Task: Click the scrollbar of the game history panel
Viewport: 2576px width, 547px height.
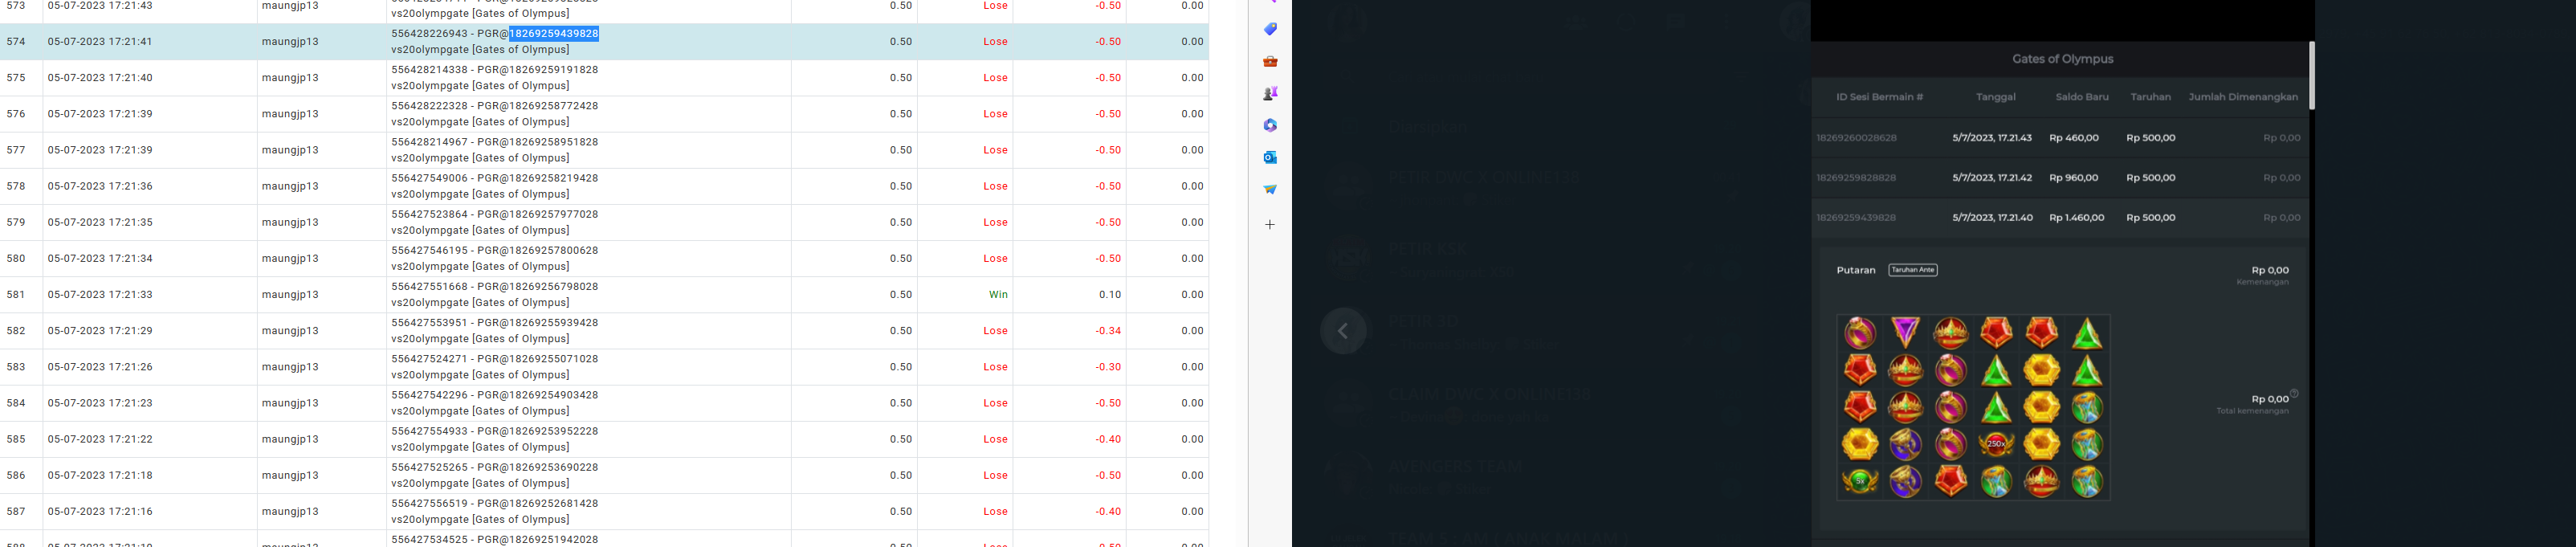Action: 2311,76
